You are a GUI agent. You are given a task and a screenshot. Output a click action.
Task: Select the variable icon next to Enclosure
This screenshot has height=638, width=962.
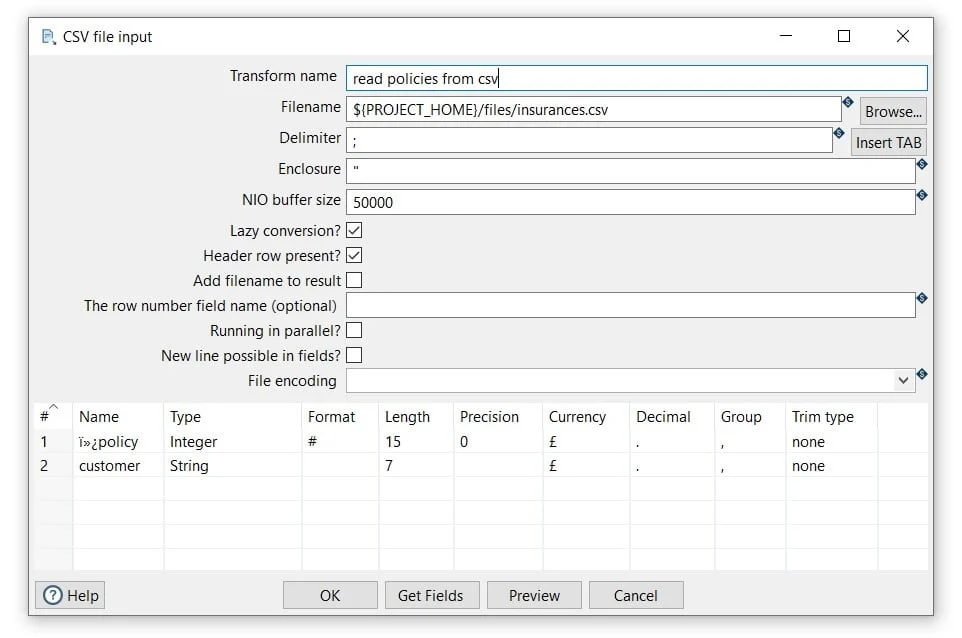pos(923,162)
